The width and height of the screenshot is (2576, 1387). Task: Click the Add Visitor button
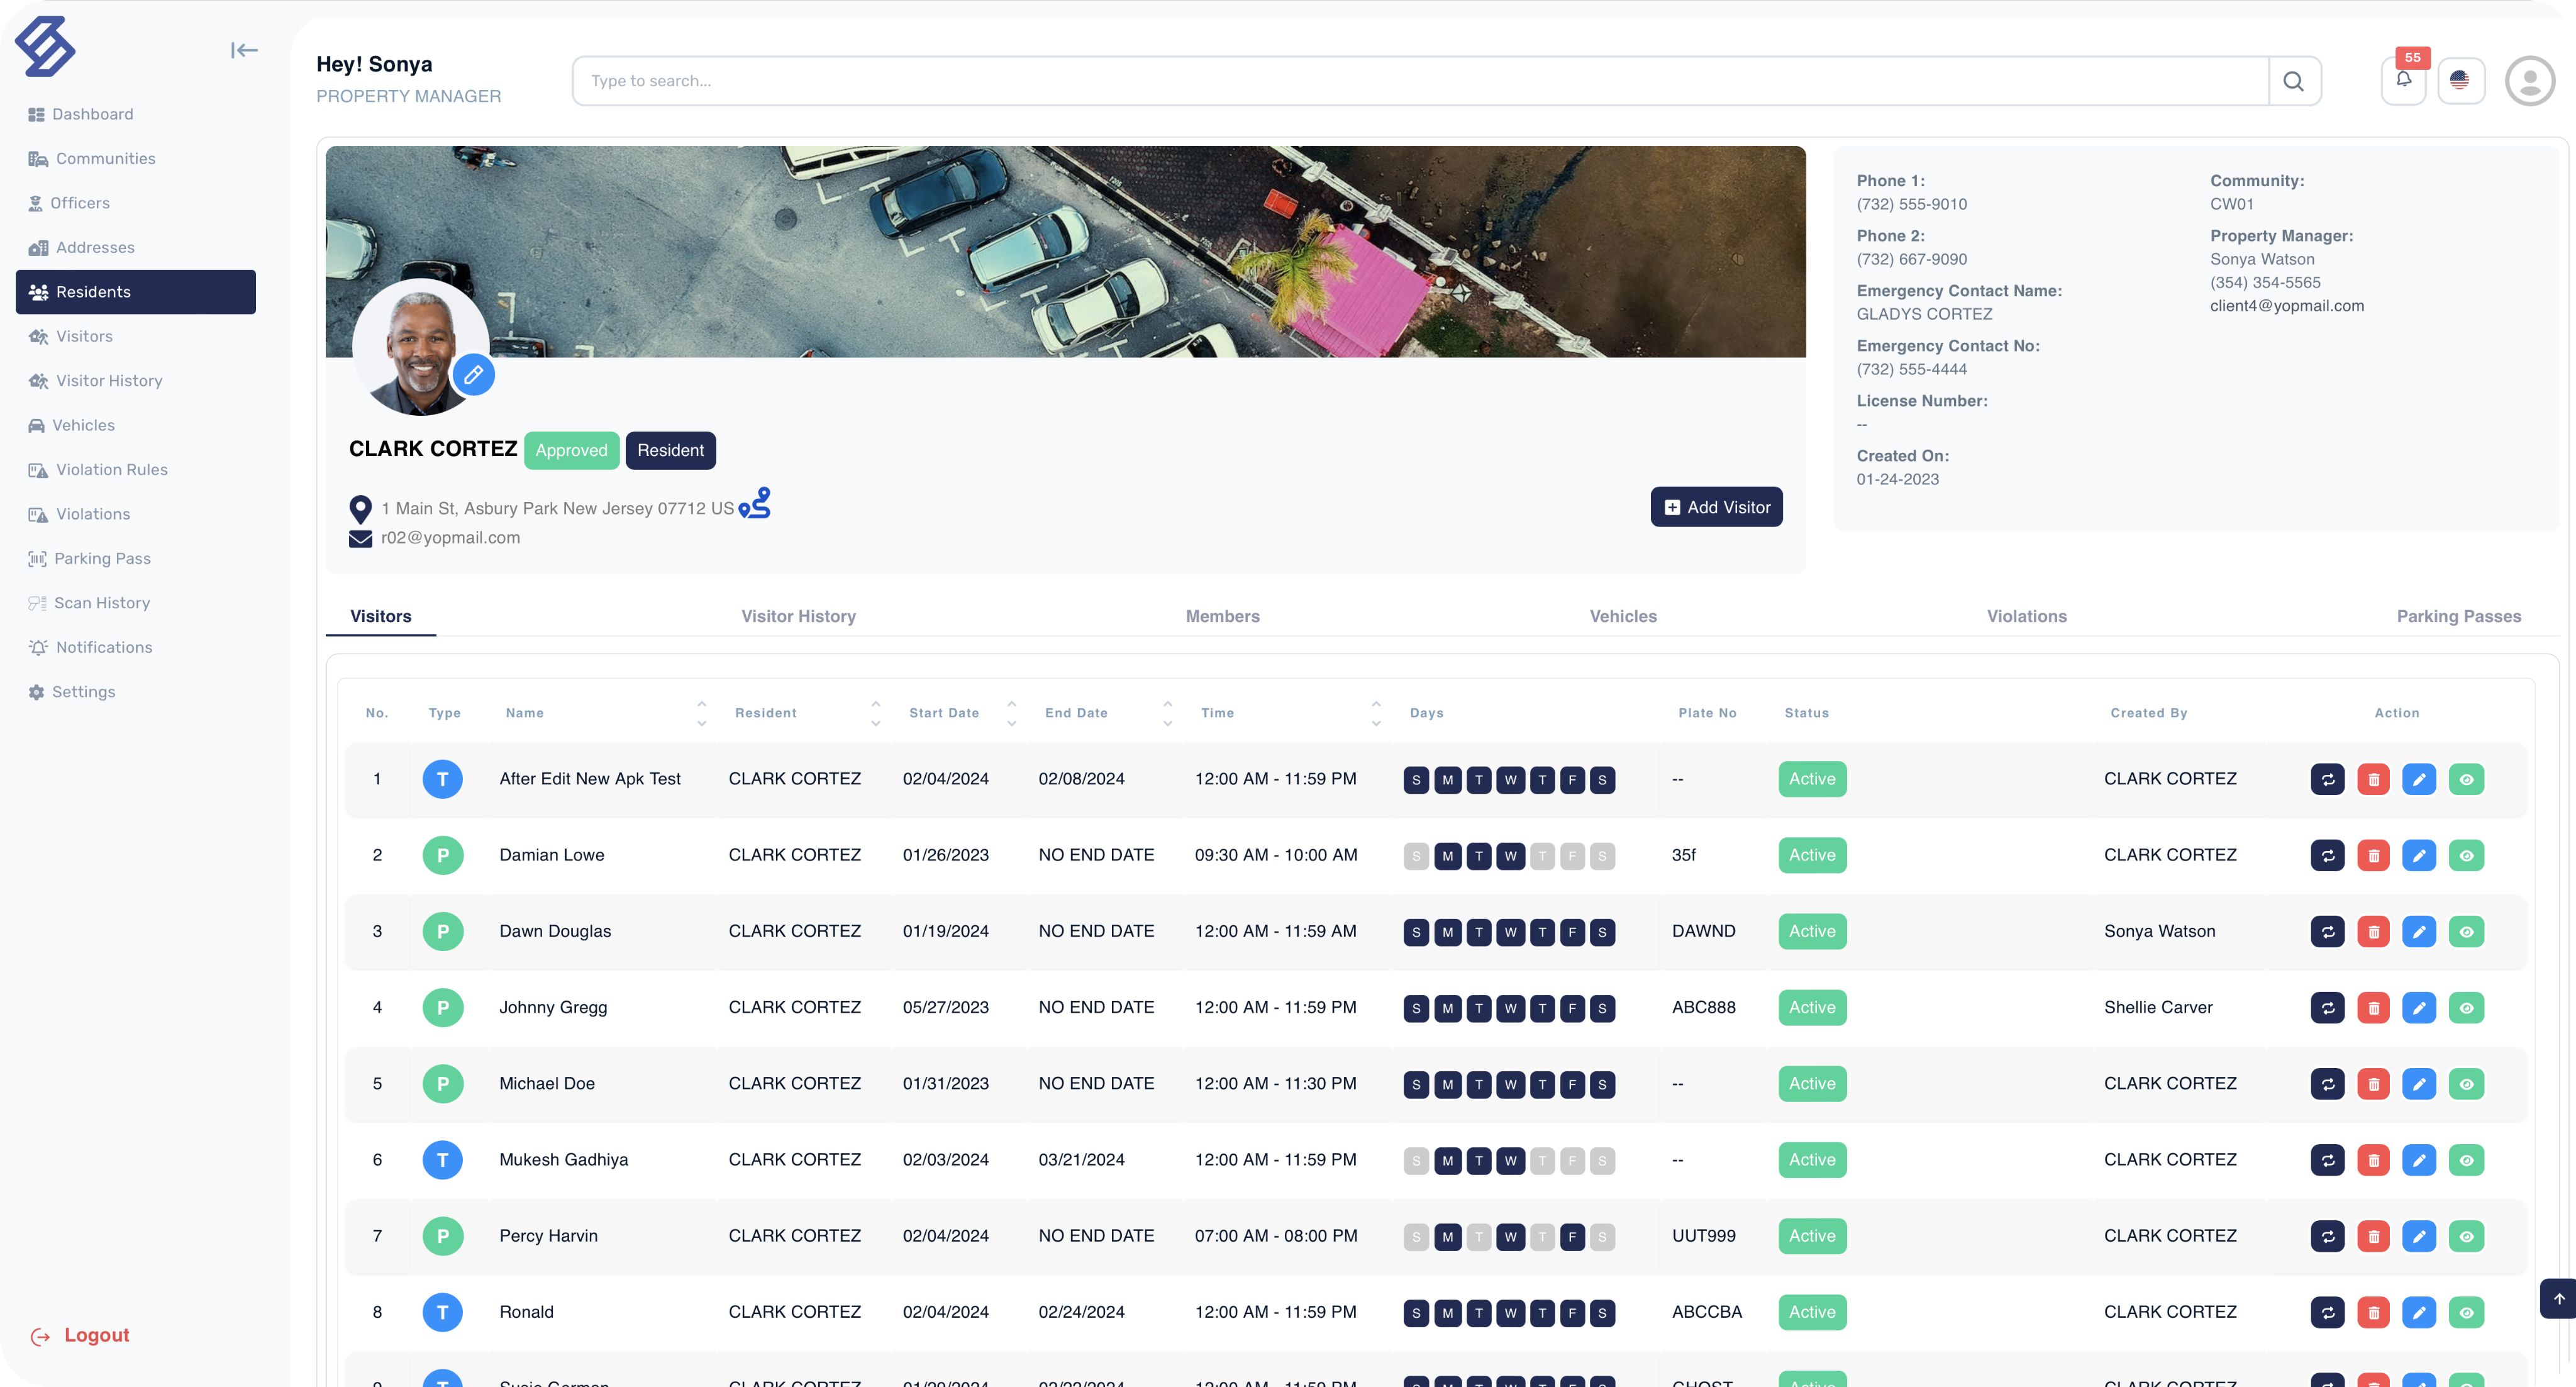(1716, 507)
